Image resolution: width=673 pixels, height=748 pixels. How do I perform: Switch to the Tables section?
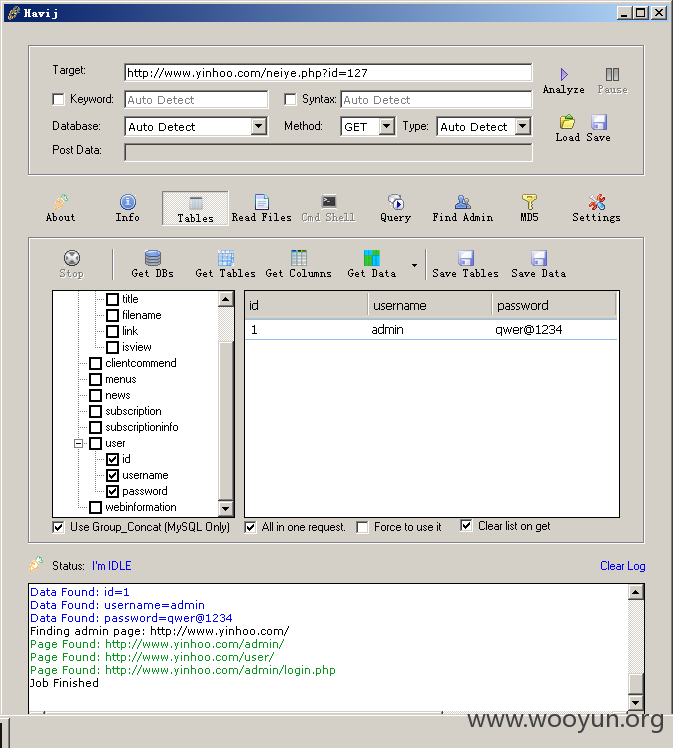195,208
